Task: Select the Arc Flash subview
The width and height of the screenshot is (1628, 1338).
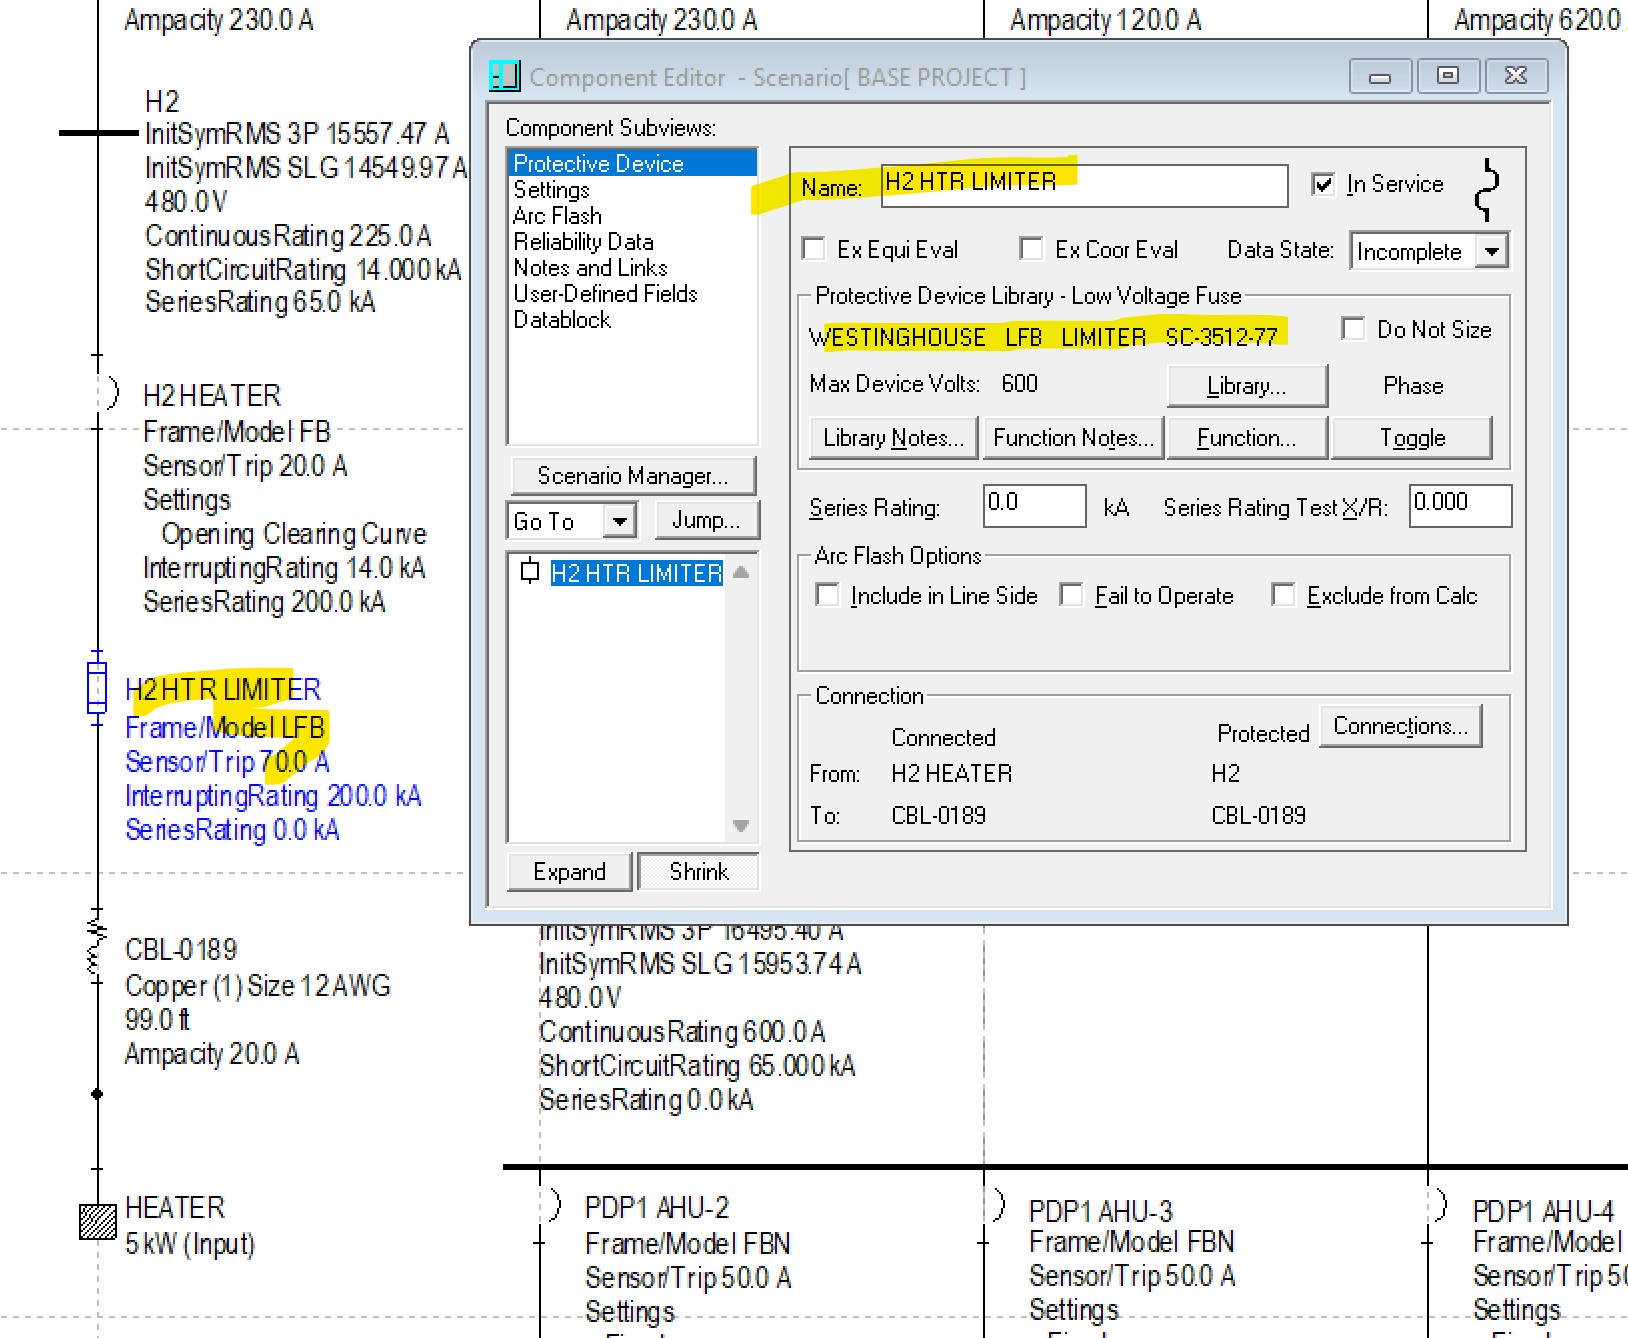Action: [557, 216]
